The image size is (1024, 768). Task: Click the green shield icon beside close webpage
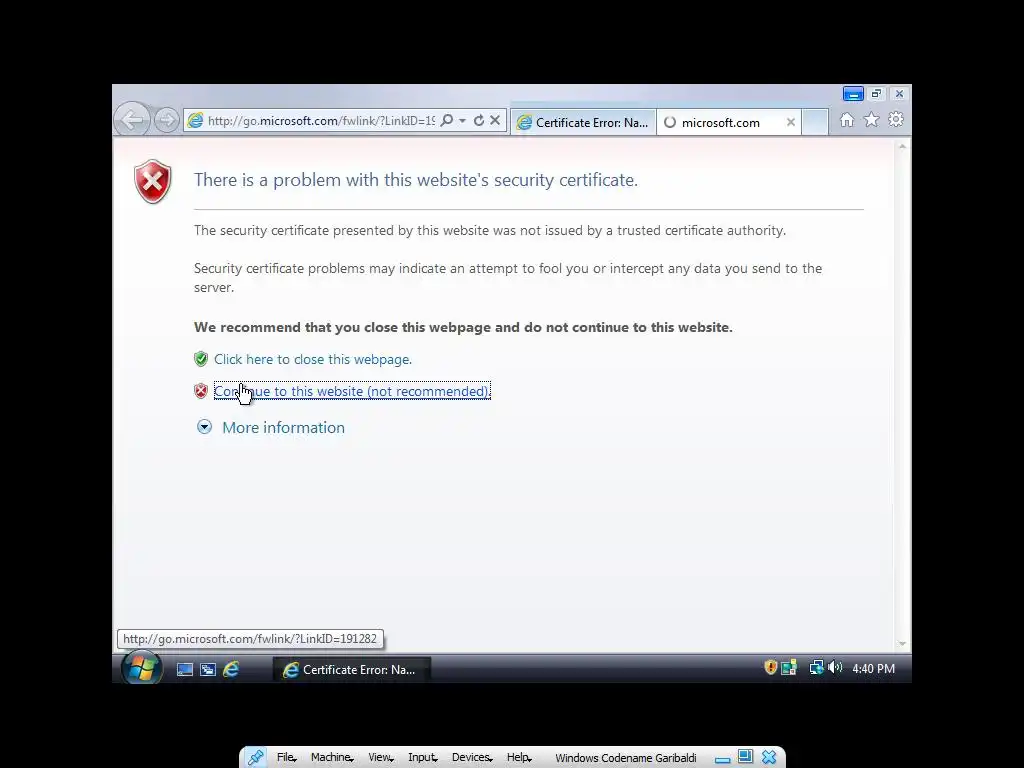(201, 359)
